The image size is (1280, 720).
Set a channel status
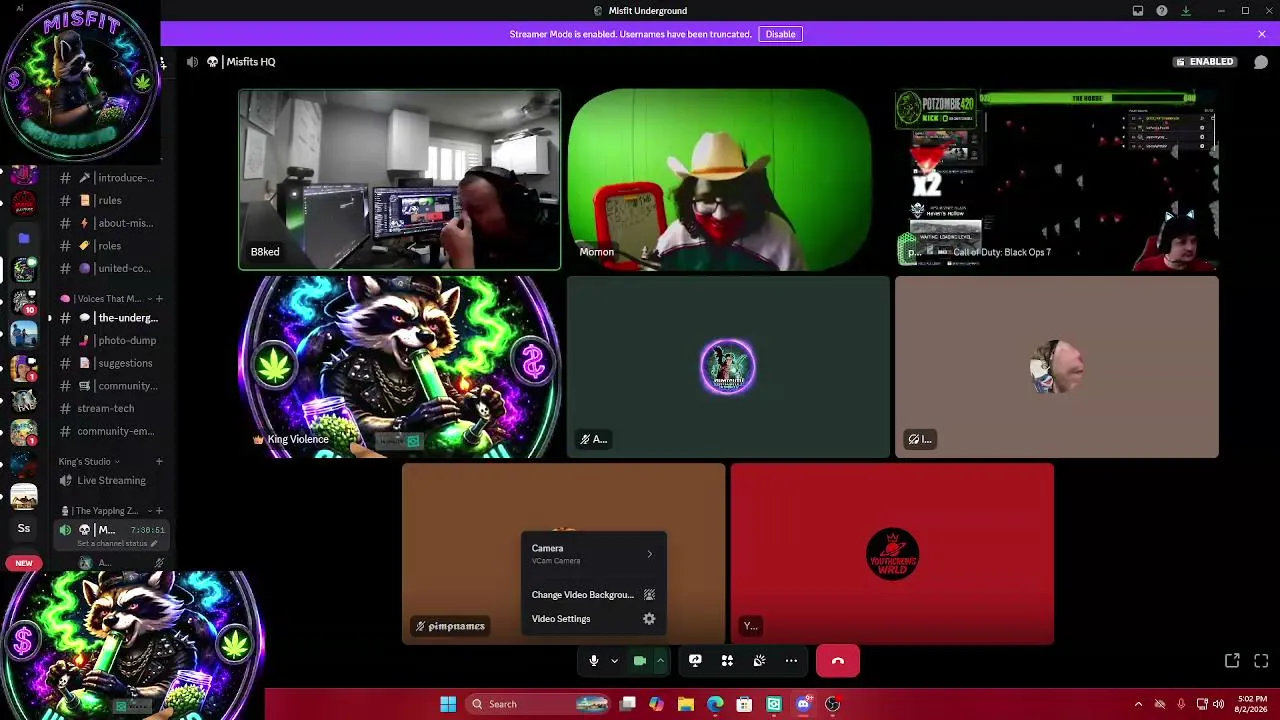click(x=117, y=544)
